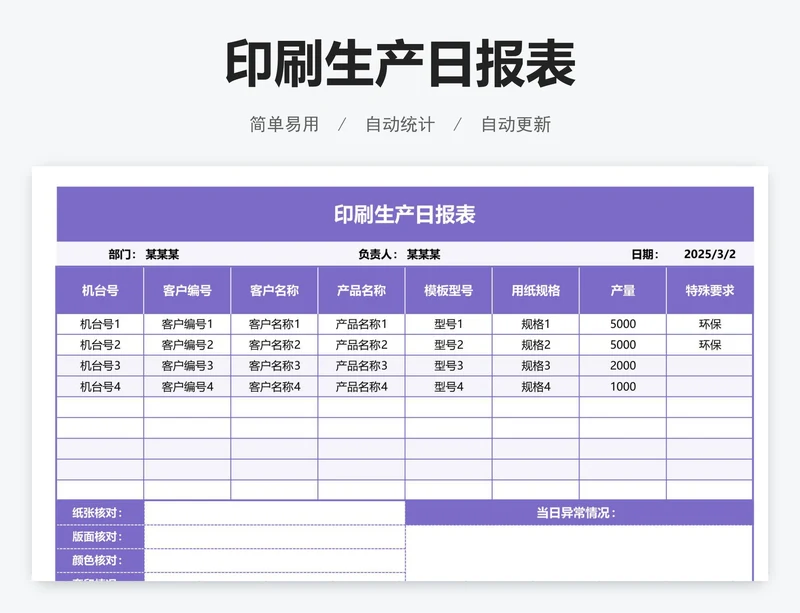The height and width of the screenshot is (613, 800).
Task: Click the cell '客户名称4'
Action: pyautogui.click(x=274, y=387)
